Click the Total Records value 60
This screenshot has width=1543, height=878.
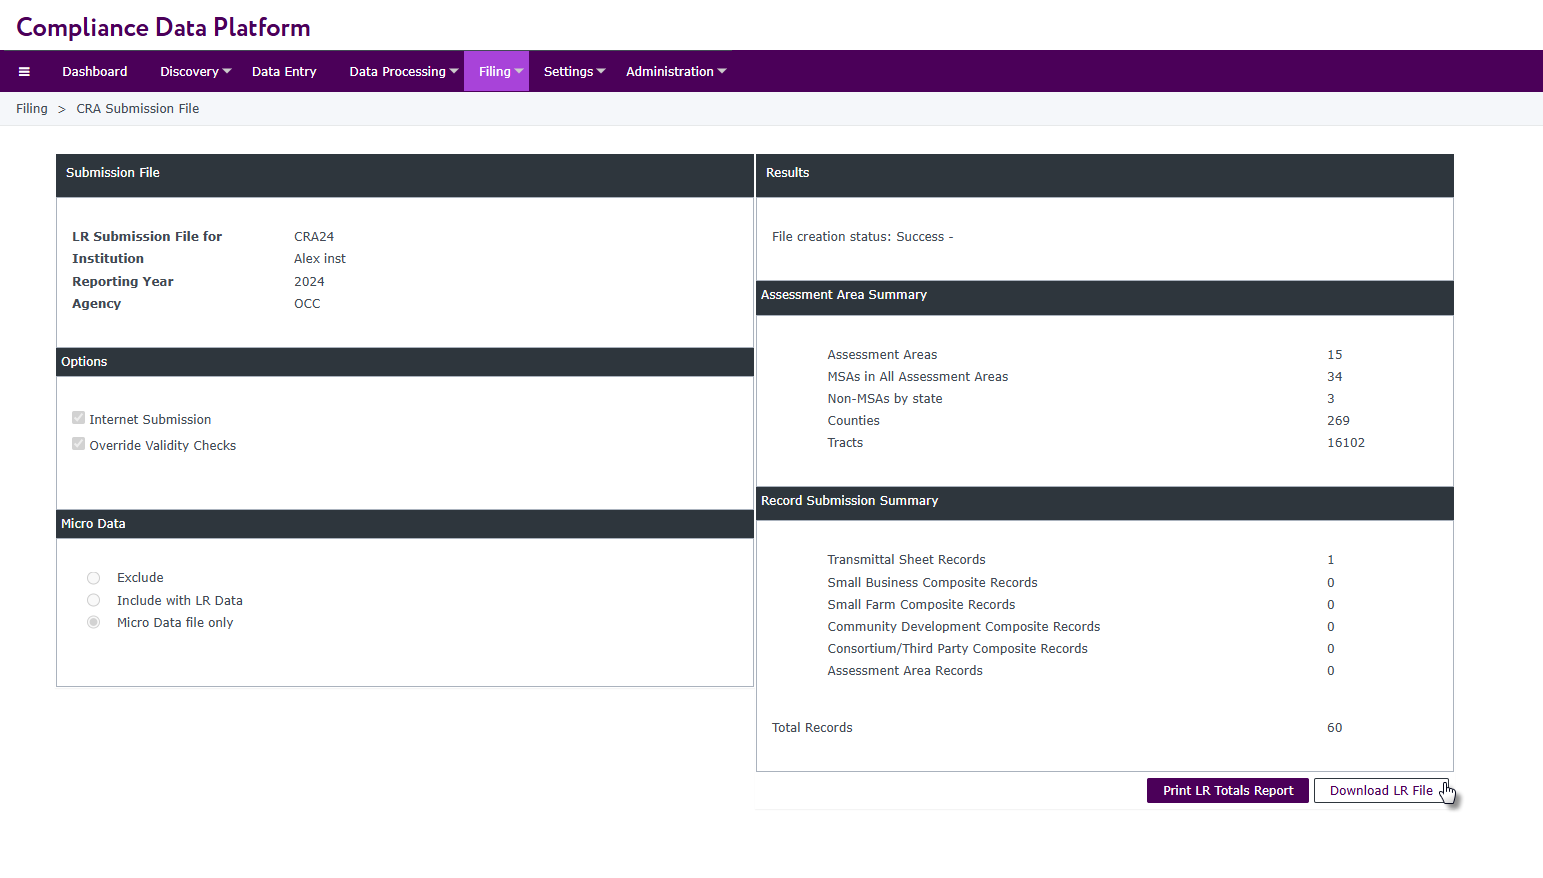pyautogui.click(x=1334, y=728)
